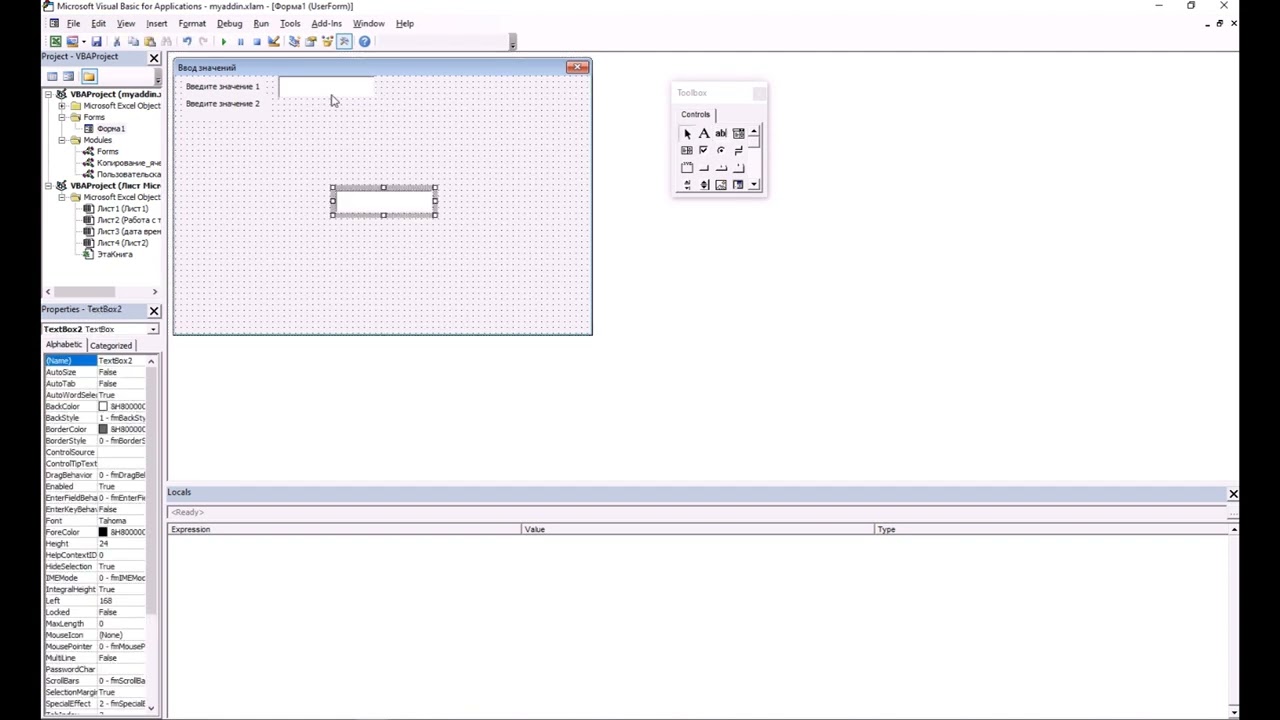Select the ListBox control in Toolbox
This screenshot has height=720, width=1280.
tap(687, 150)
